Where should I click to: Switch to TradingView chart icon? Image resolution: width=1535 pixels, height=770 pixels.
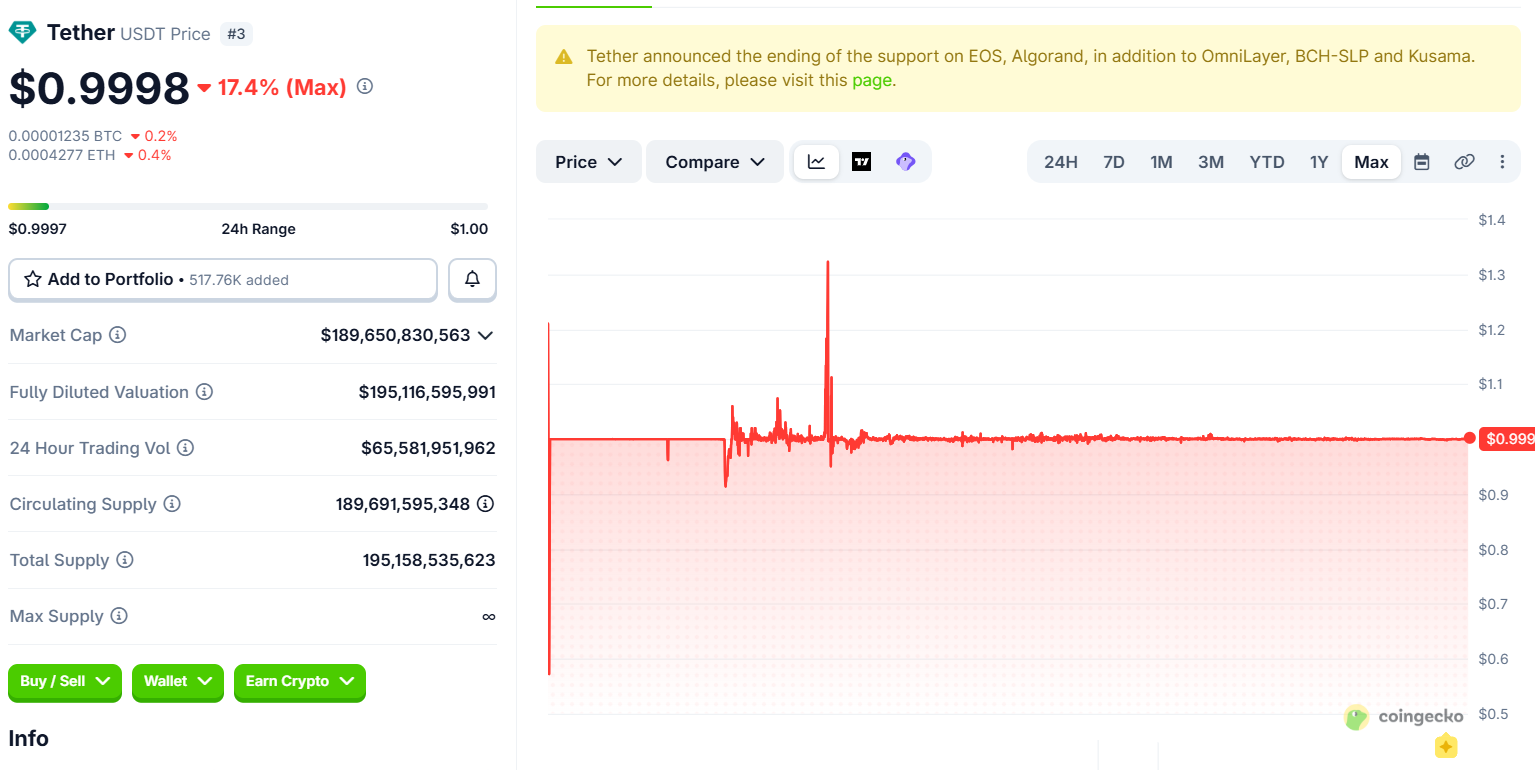(x=861, y=162)
